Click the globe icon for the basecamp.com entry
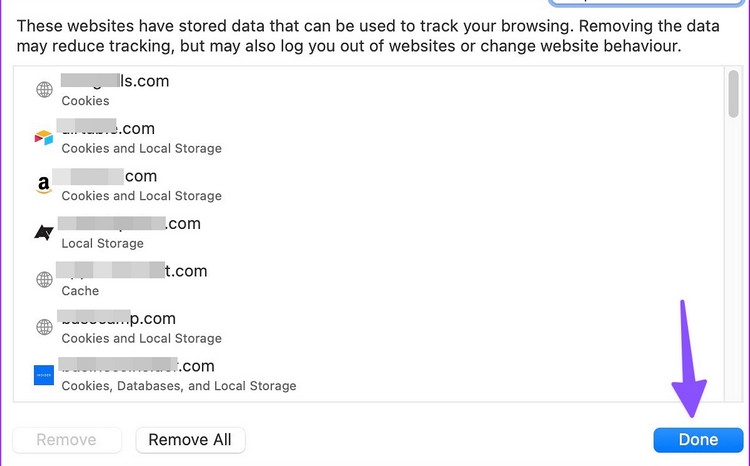The width and height of the screenshot is (750, 466). coord(44,328)
